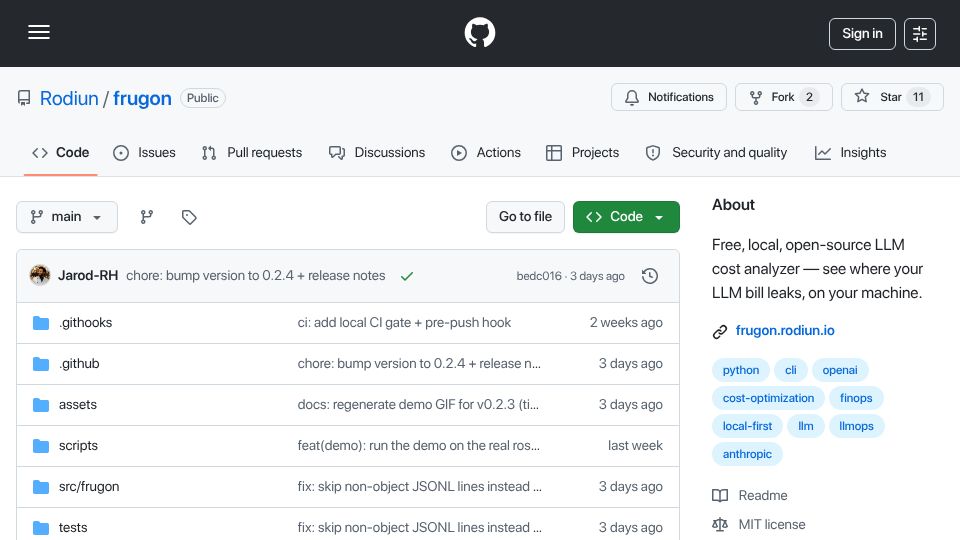Select the python topic tag
The image size is (960, 540).
tap(741, 370)
